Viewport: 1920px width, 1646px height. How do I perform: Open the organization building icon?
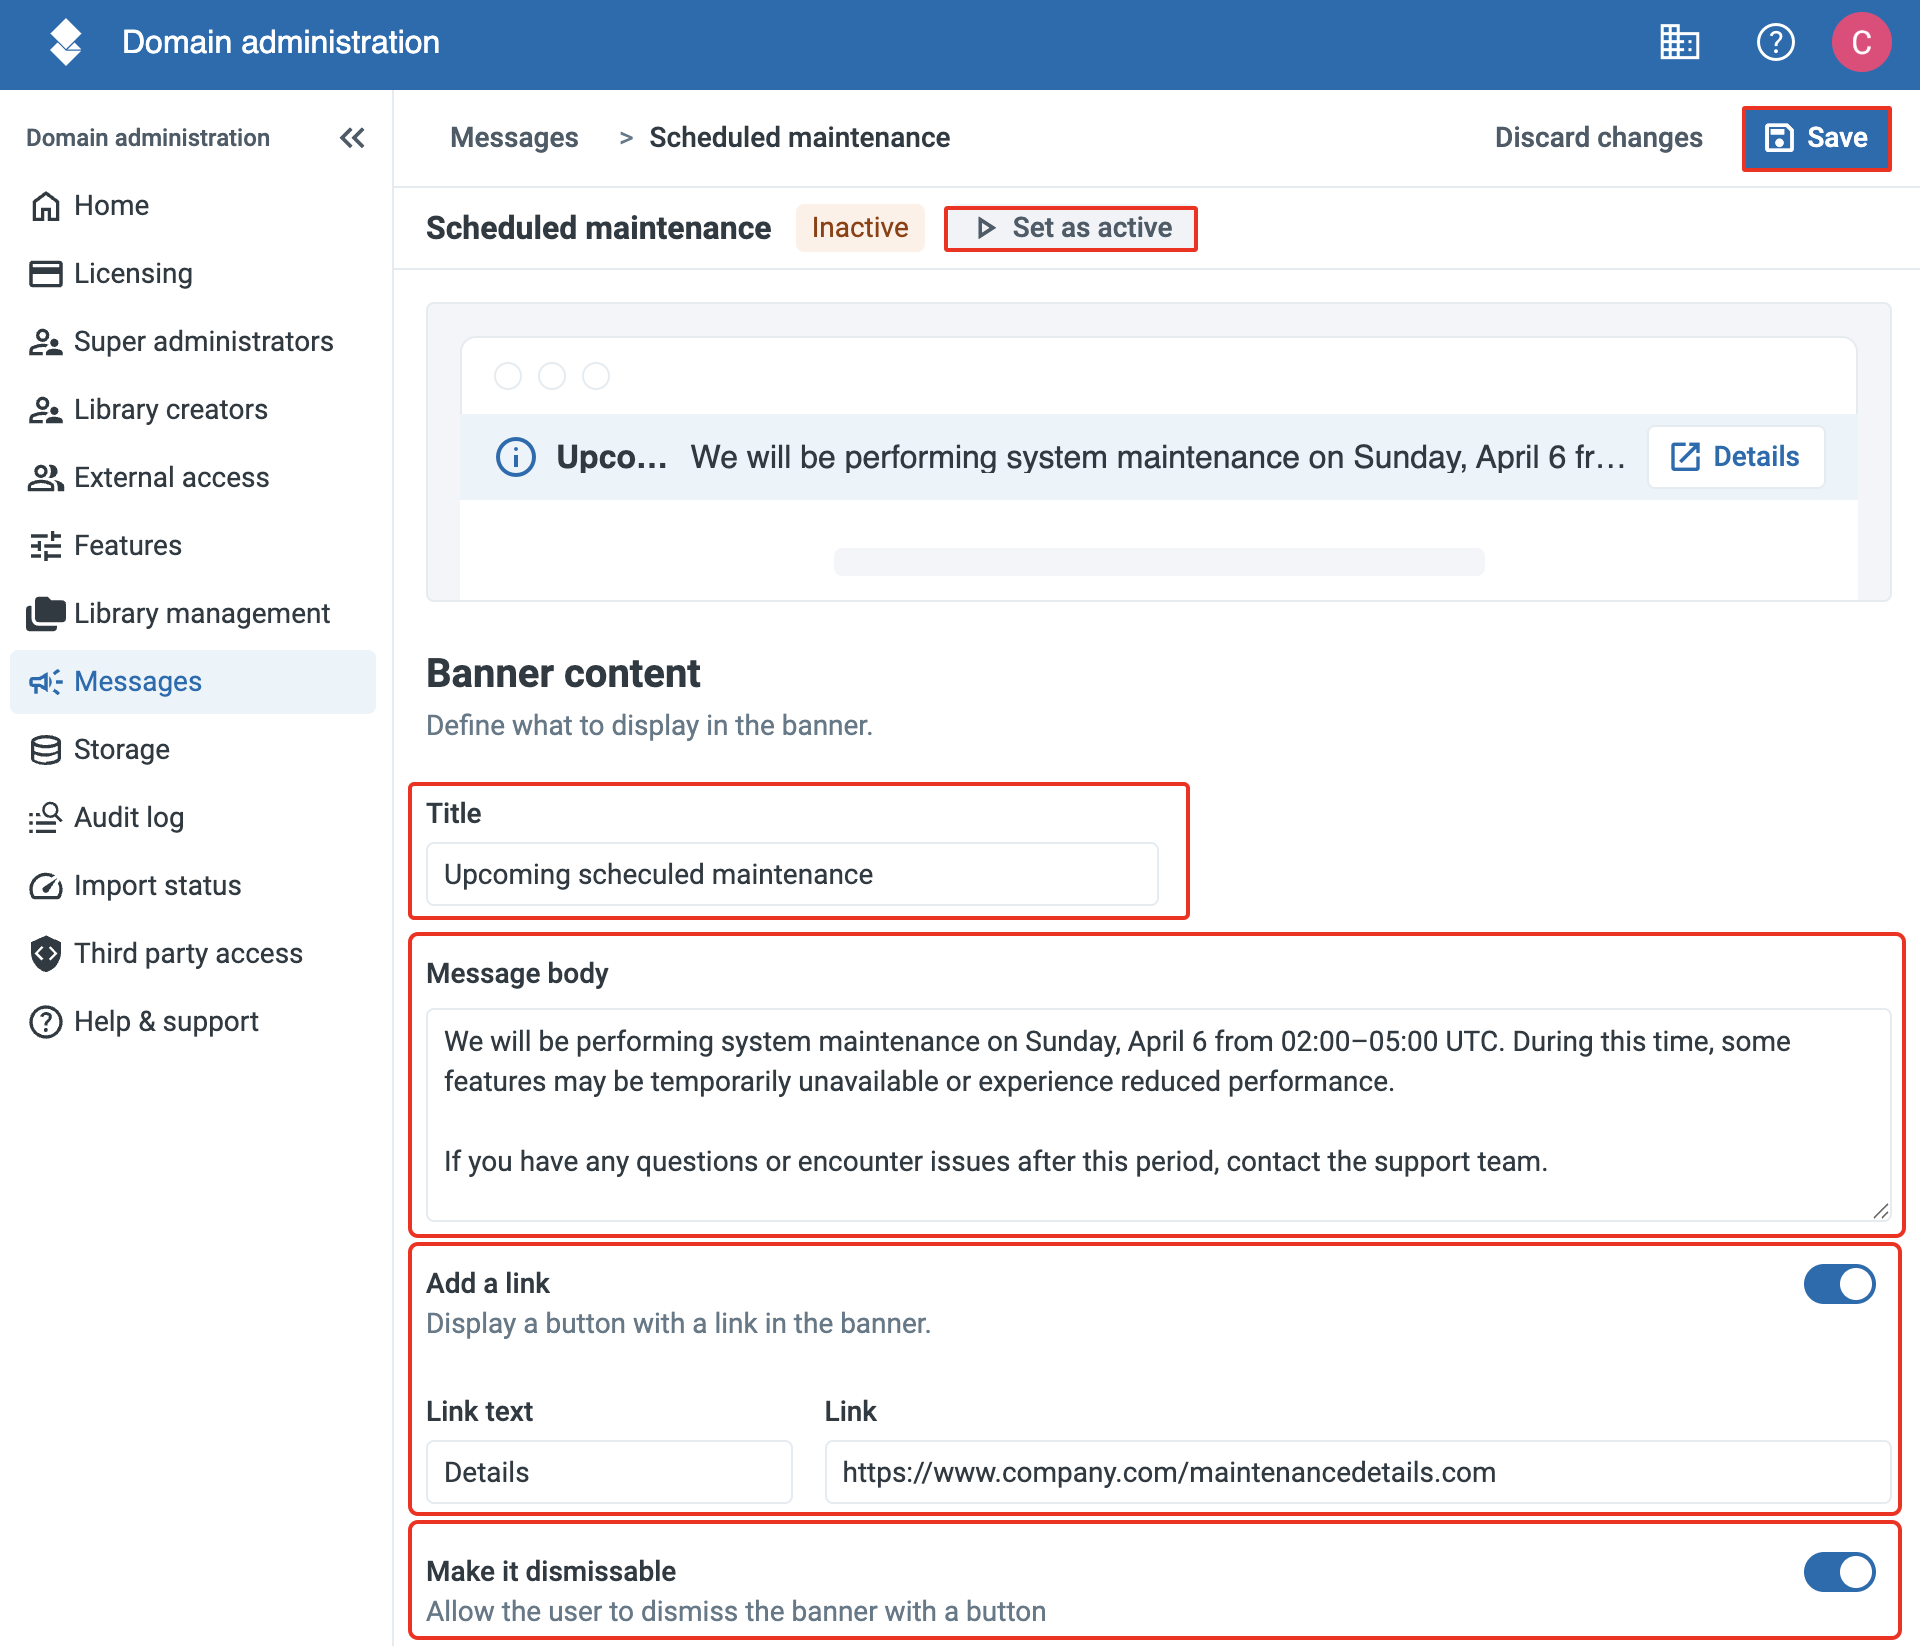1679,42
